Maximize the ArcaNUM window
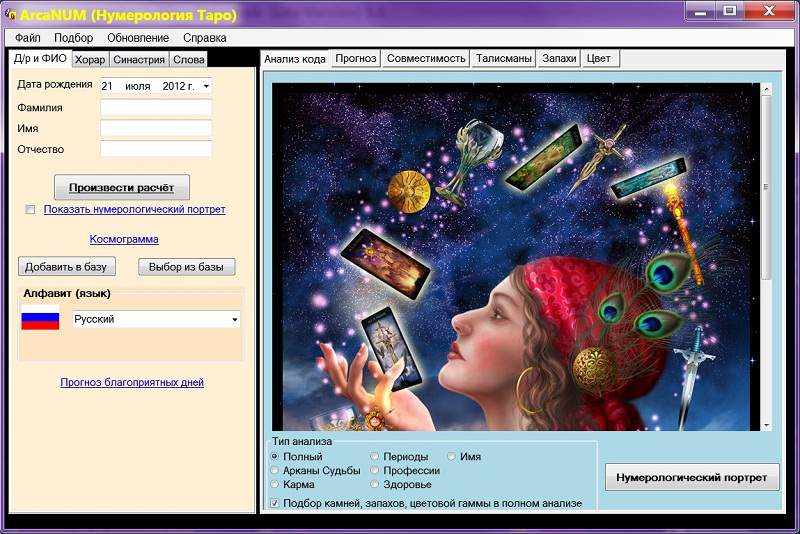This screenshot has width=800, height=534. 730,11
